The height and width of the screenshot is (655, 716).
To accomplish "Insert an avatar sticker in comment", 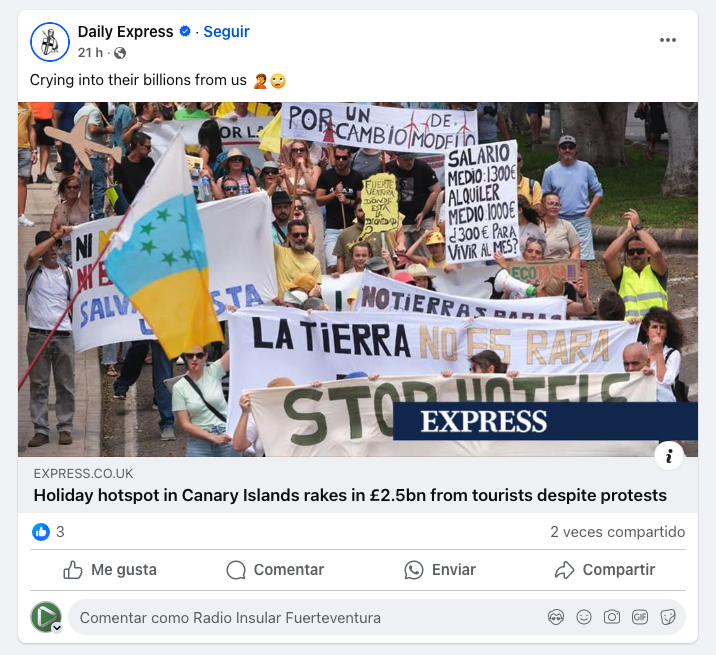I will (x=556, y=618).
